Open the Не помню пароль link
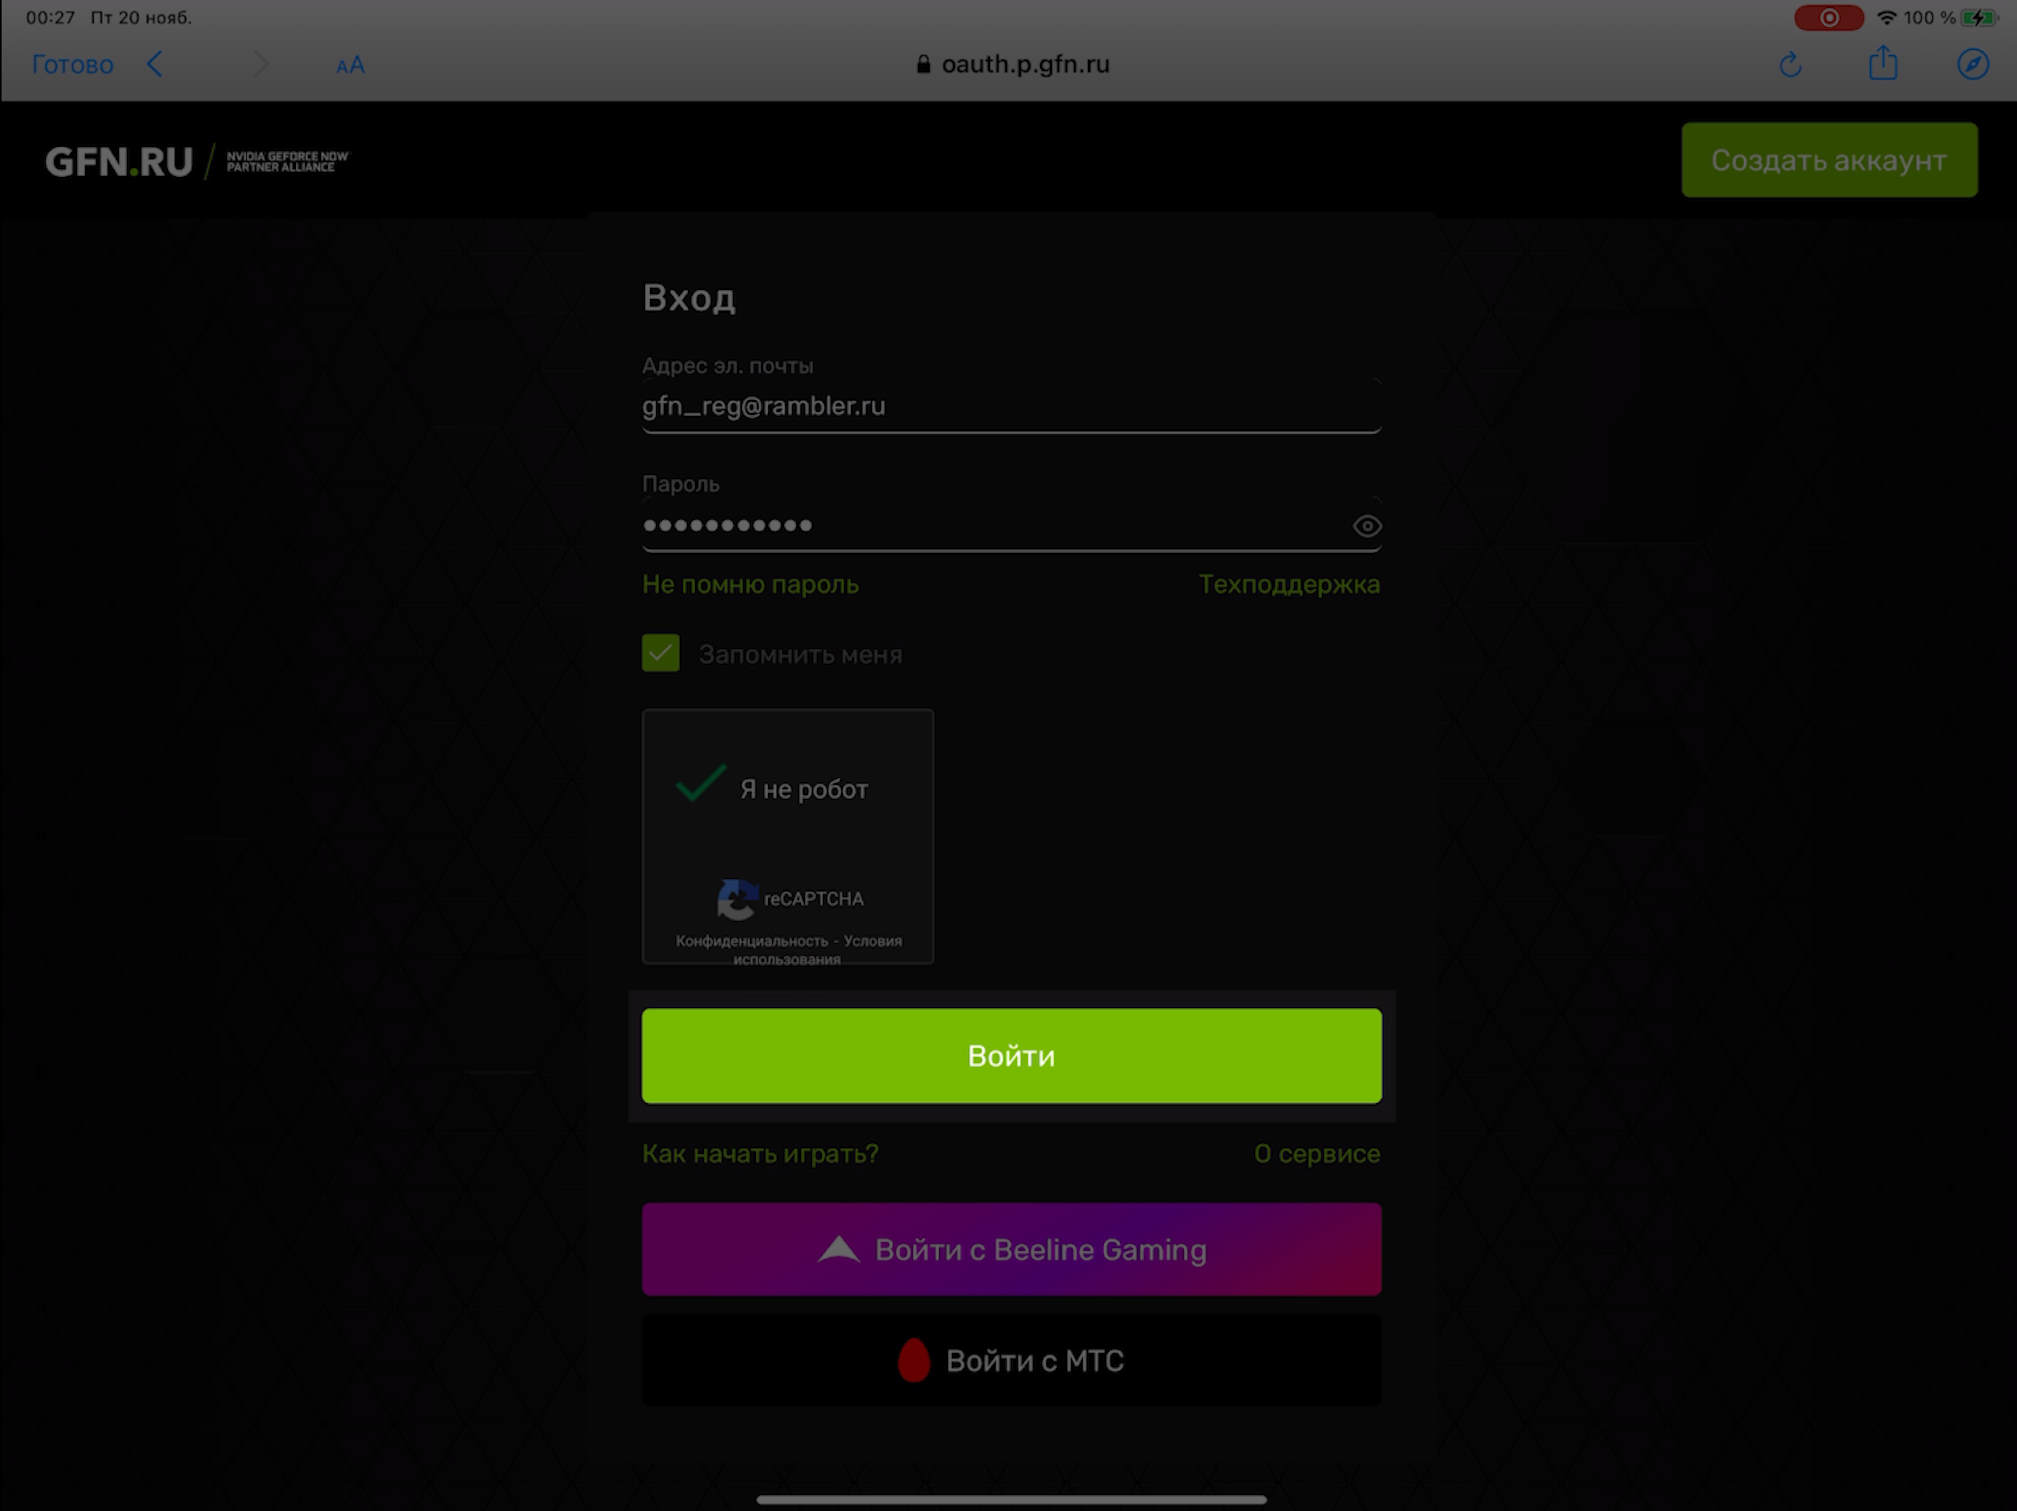The width and height of the screenshot is (2017, 1511). [750, 584]
